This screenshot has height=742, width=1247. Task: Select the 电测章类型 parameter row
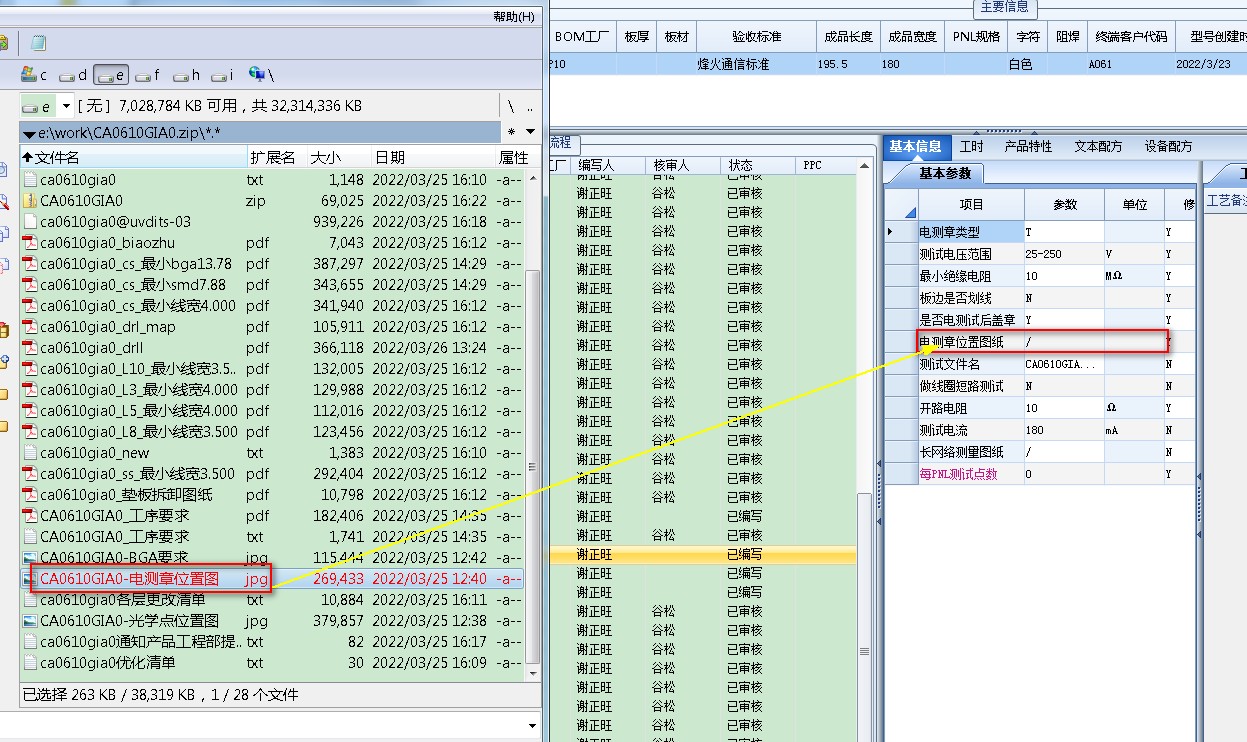tap(1040, 232)
